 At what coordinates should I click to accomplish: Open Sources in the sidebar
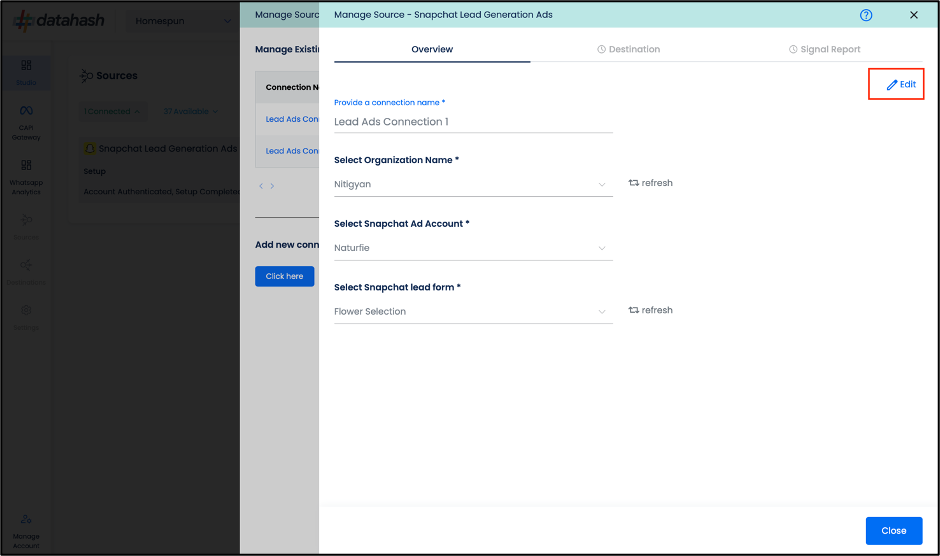coord(26,227)
